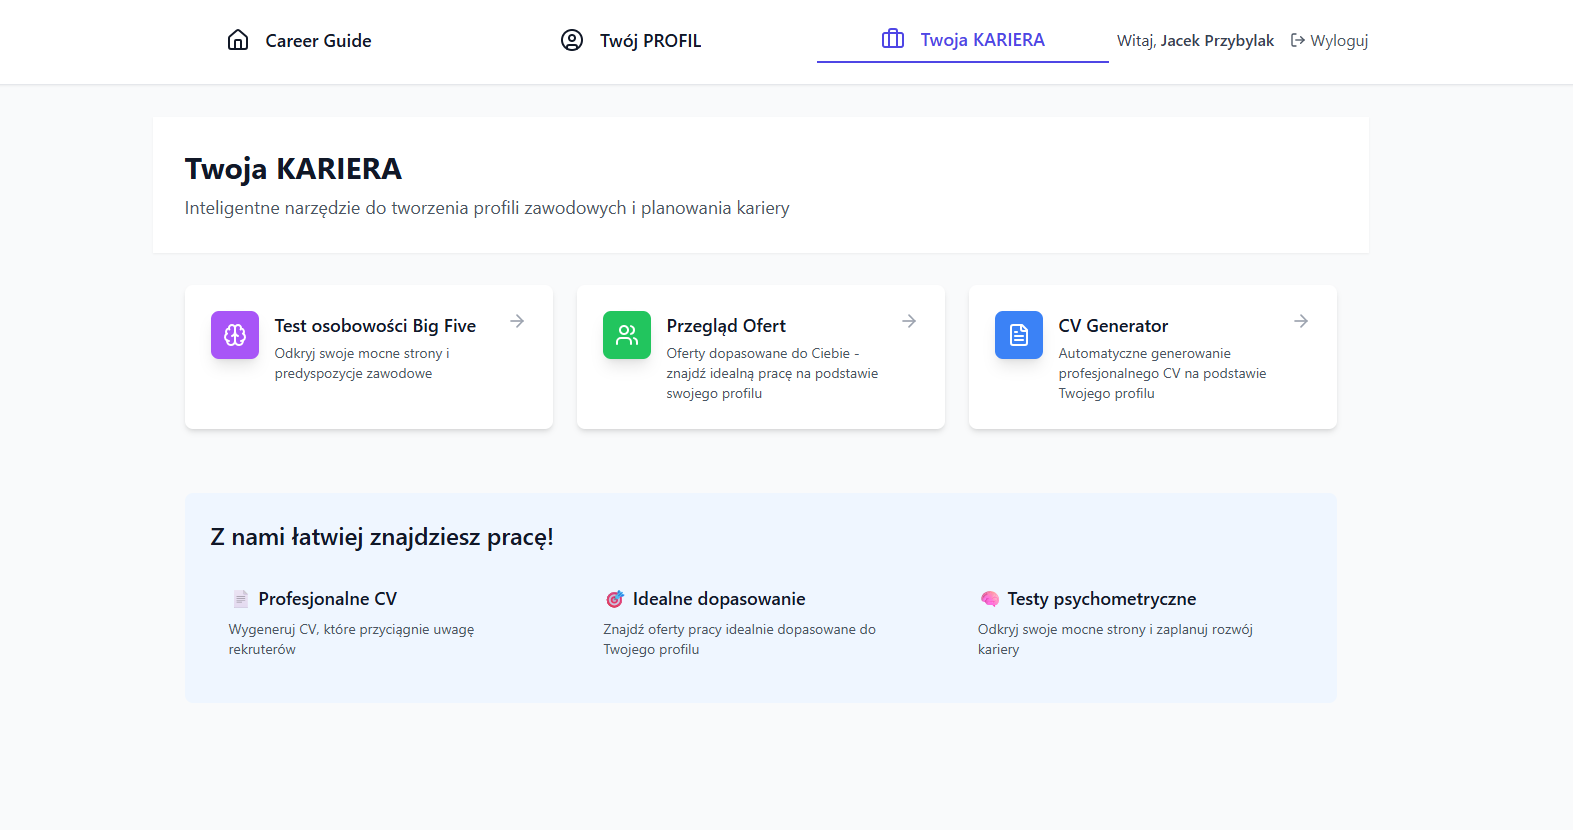This screenshot has width=1573, height=830.
Task: Click the briefcase icon beside Twoja KARIERA
Action: point(893,39)
